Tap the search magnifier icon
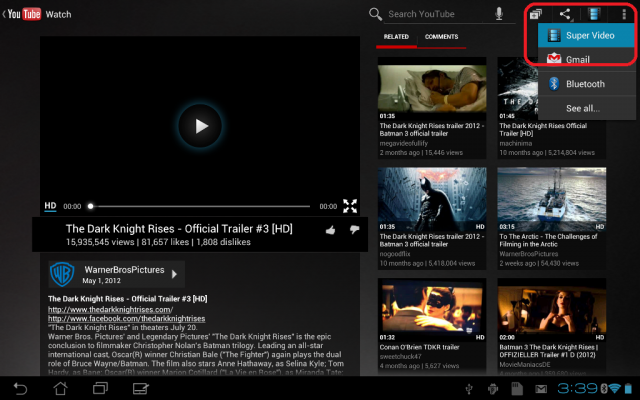This screenshot has height=400, width=640. pyautogui.click(x=375, y=14)
